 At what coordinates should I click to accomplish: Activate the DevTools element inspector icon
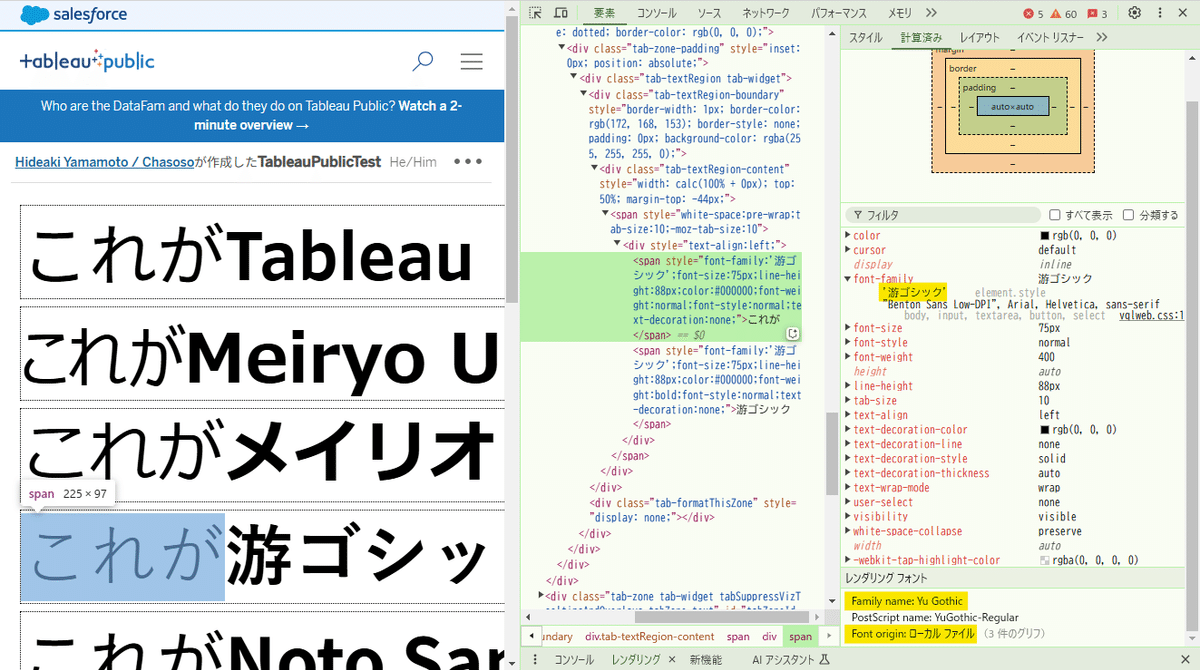535,13
